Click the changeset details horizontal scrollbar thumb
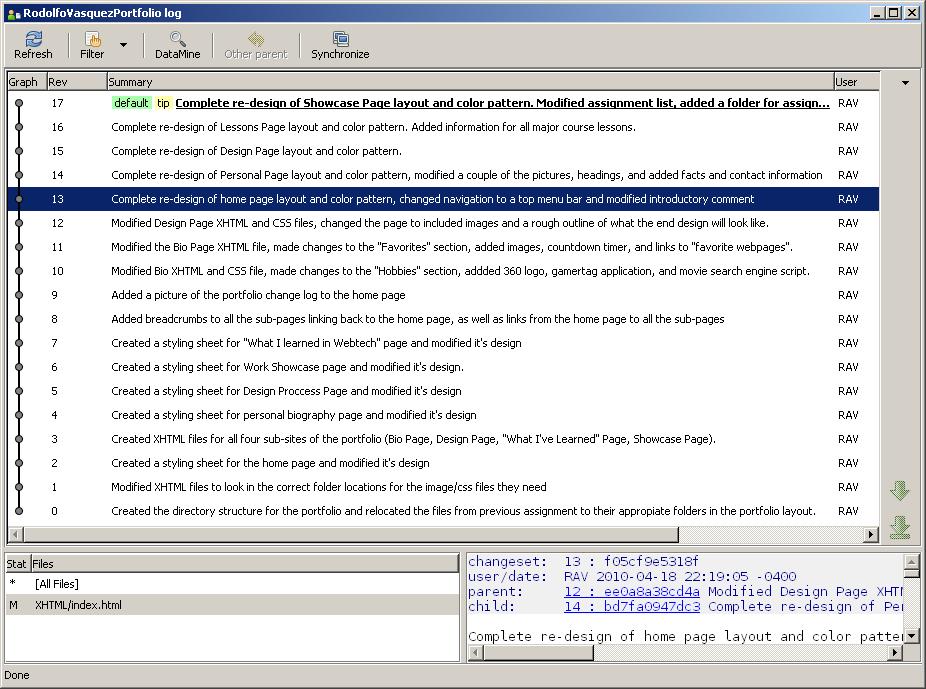The width and height of the screenshot is (926, 689). click(539, 653)
